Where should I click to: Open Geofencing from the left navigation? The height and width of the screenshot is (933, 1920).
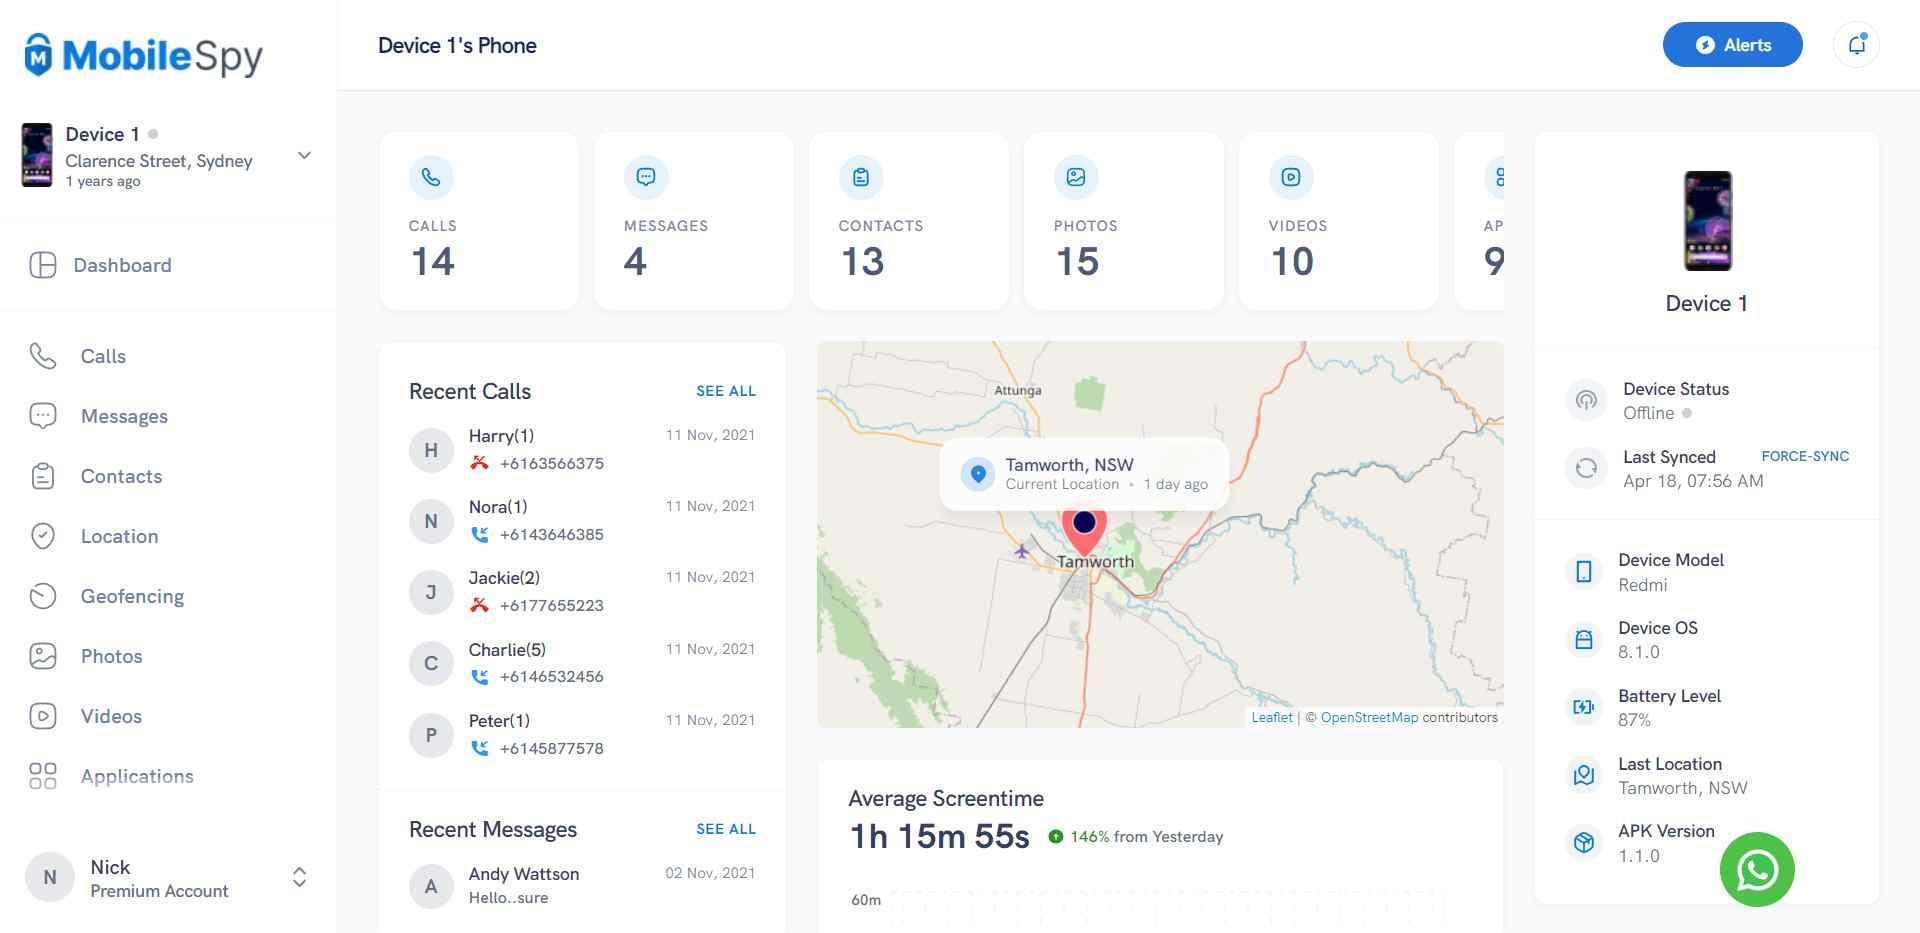pos(44,596)
